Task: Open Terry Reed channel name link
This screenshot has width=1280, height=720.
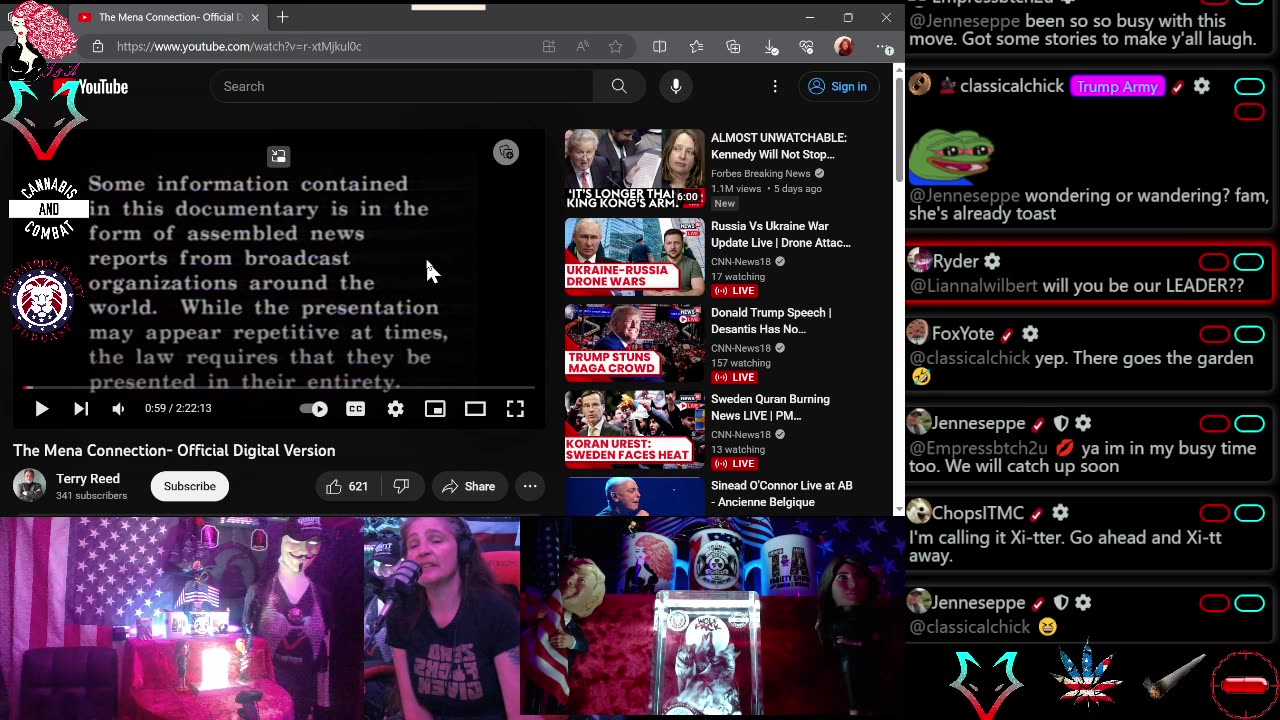Action: (x=88, y=479)
